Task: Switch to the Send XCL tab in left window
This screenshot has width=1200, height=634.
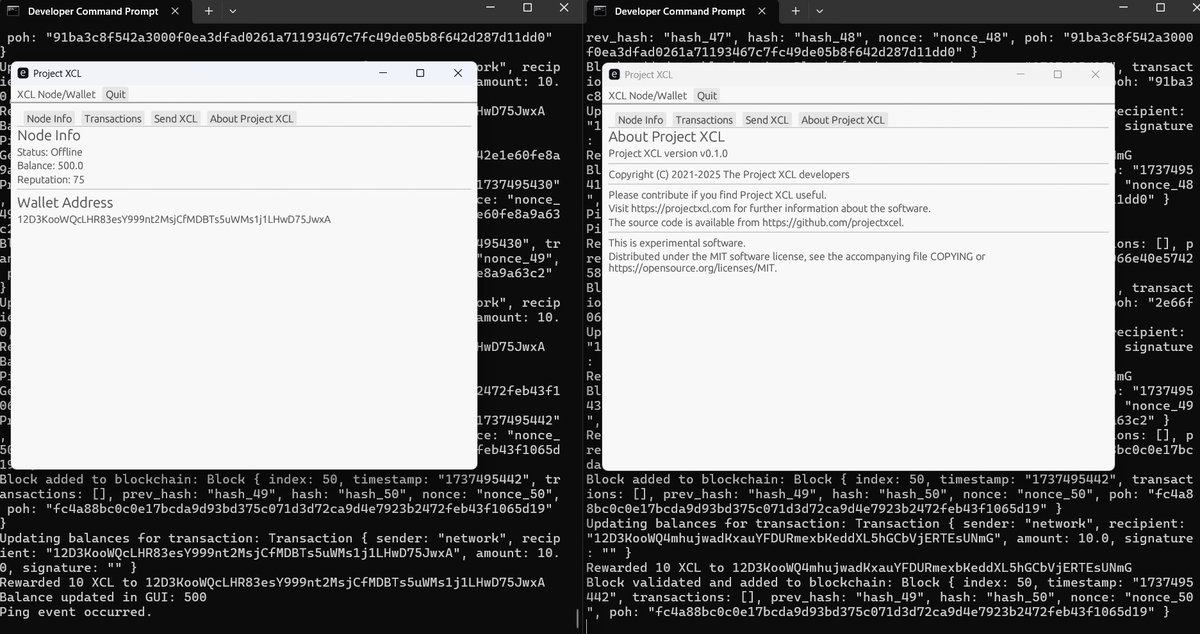Action: (x=175, y=118)
